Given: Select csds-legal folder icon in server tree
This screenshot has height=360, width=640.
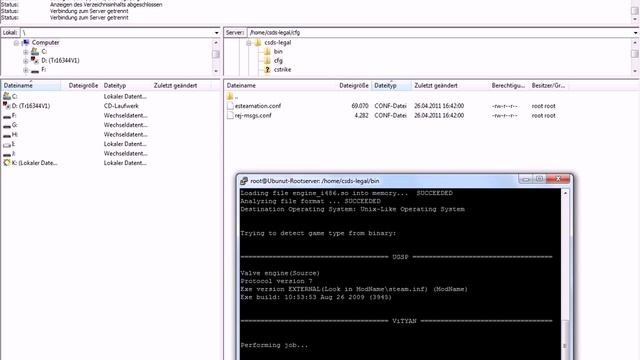Looking at the screenshot, I should [x=258, y=42].
